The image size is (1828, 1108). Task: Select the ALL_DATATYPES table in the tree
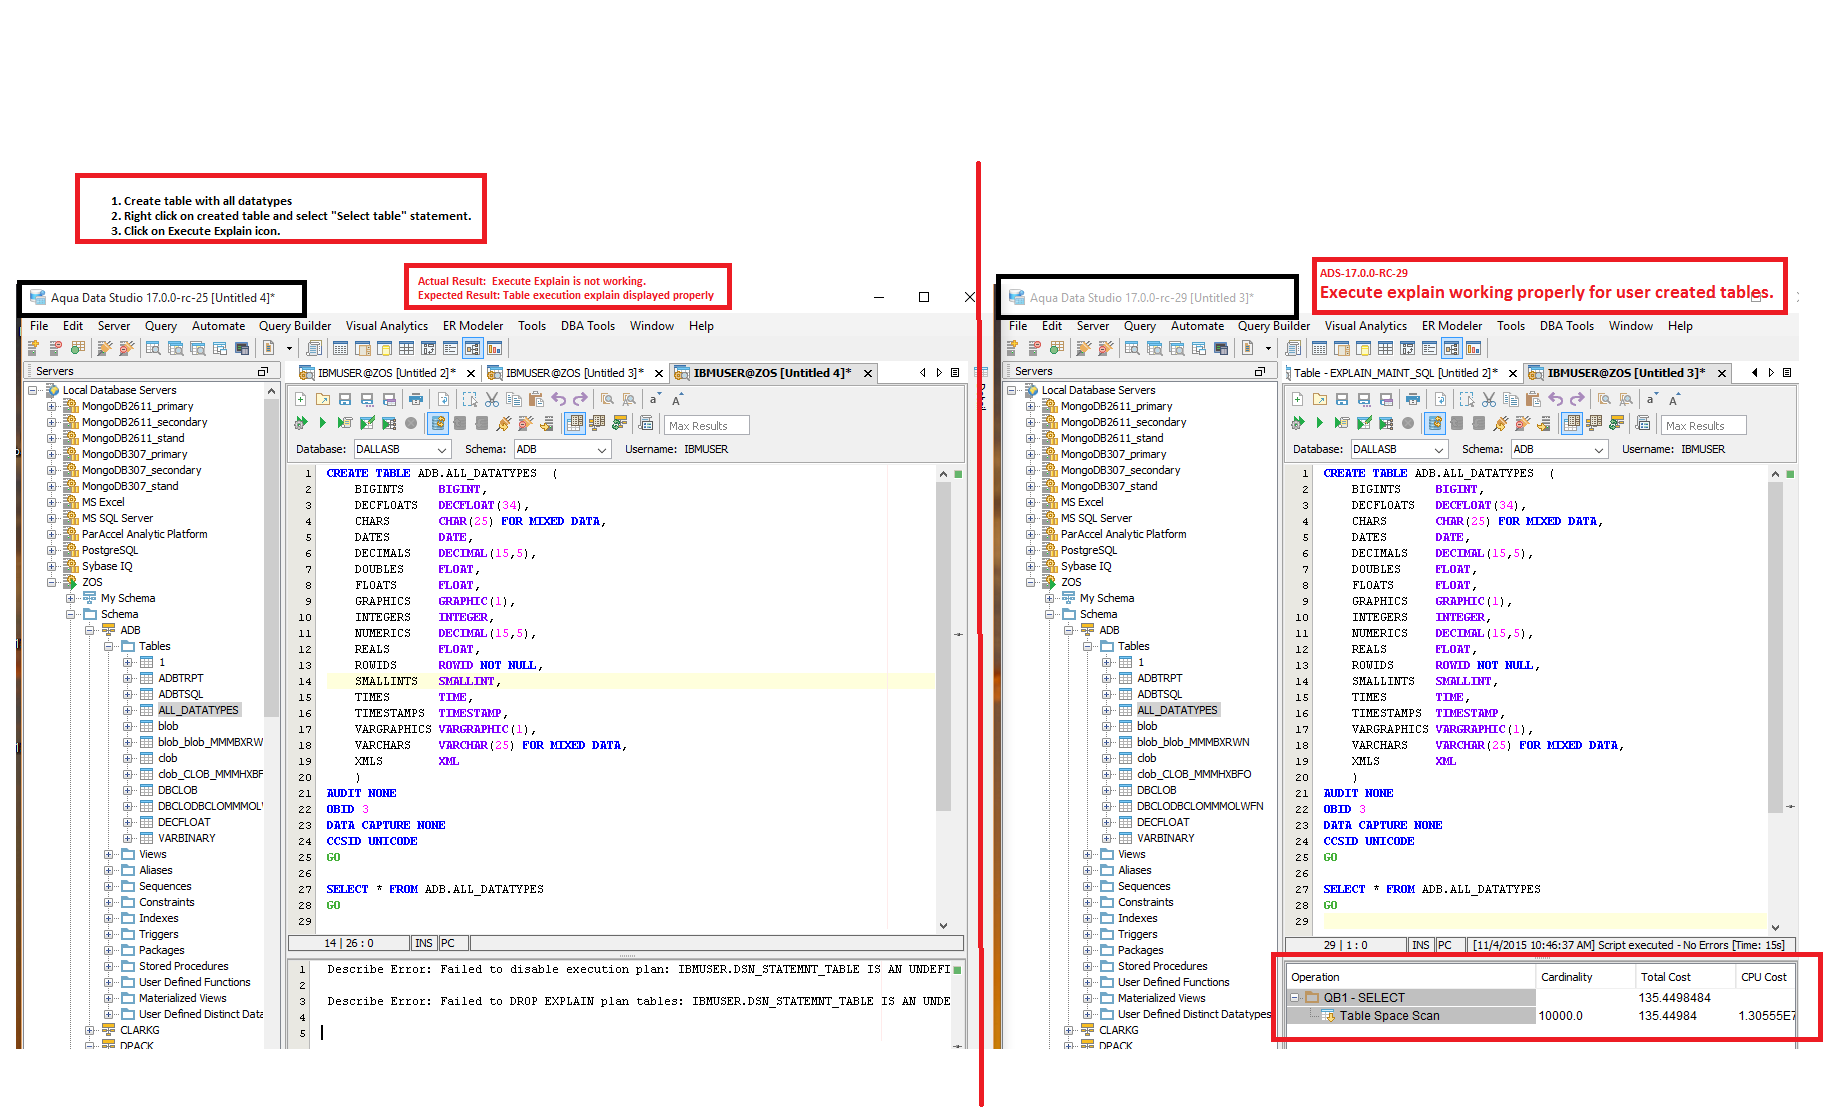click(x=199, y=709)
